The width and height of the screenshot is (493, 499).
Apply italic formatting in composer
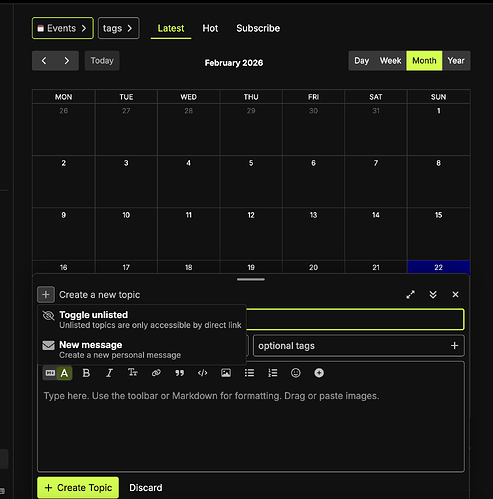pos(109,373)
